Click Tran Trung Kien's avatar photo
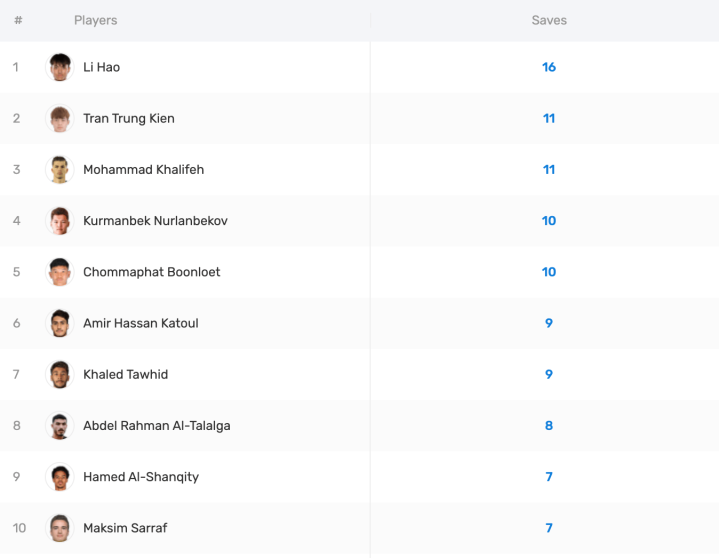 coord(60,118)
